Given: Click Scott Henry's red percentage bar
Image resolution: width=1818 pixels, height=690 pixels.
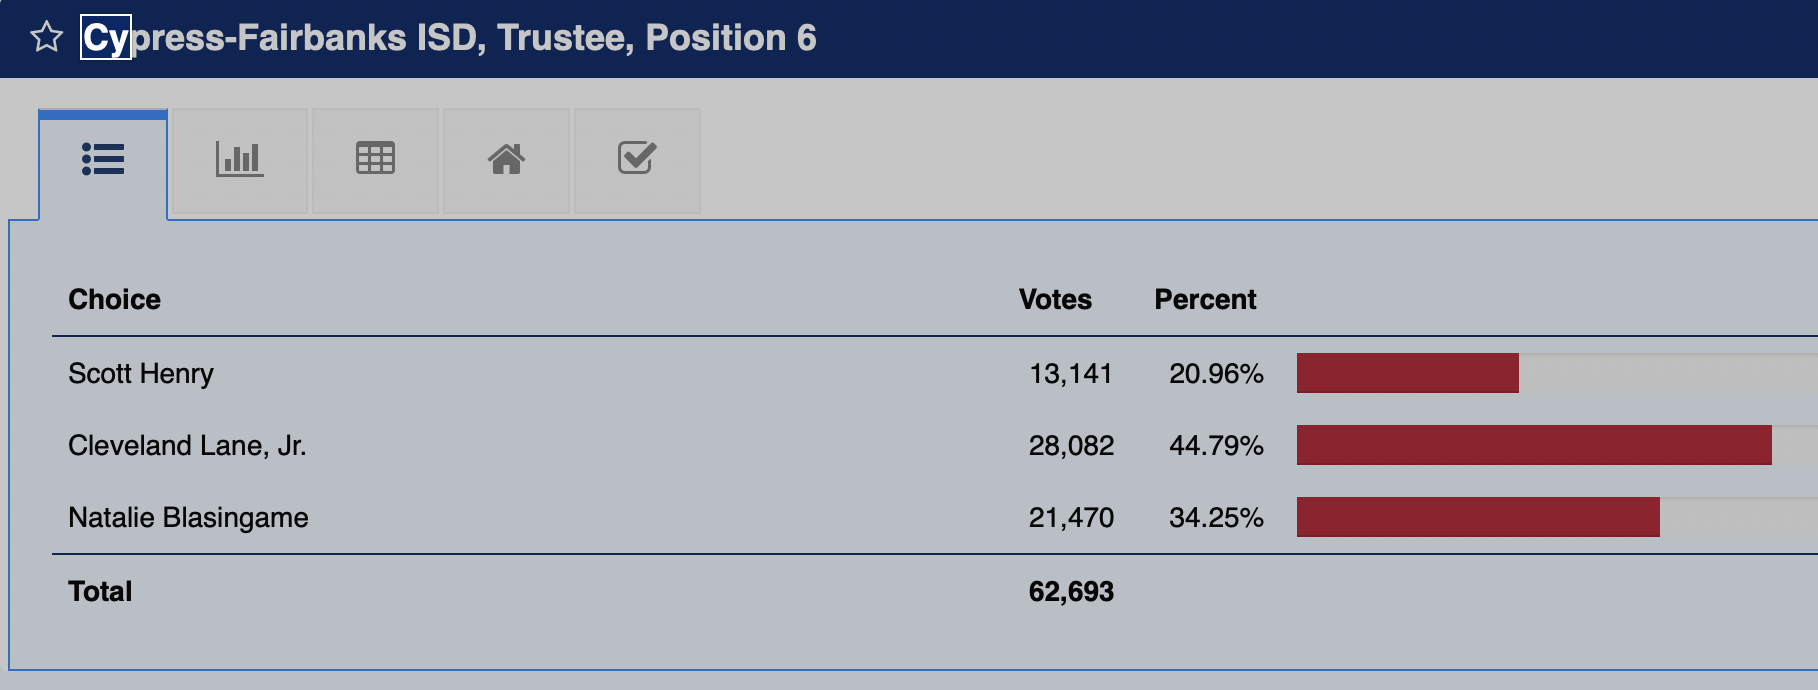Looking at the screenshot, I should point(1407,374).
